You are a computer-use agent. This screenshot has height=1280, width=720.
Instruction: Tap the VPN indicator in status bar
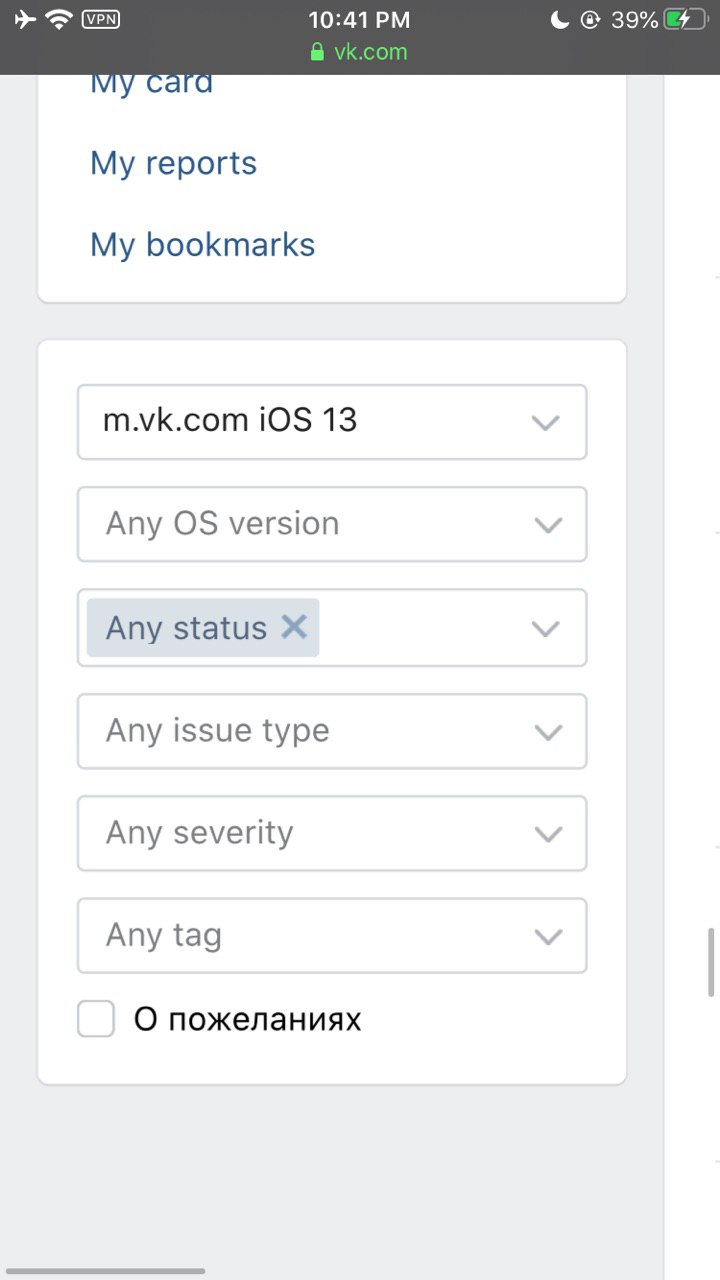[x=100, y=19]
